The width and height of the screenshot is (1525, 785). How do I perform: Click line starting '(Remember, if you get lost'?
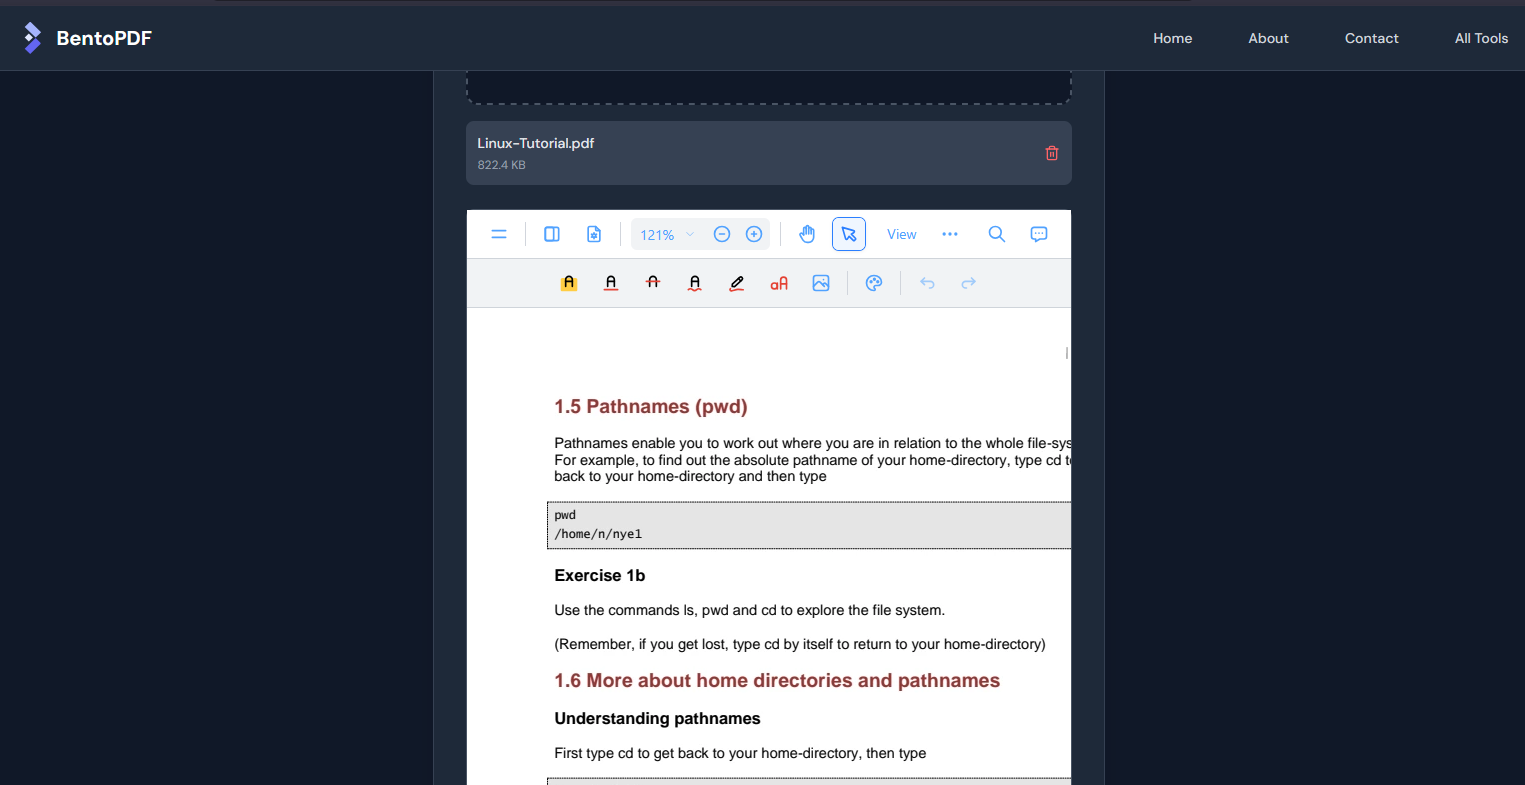[800, 644]
